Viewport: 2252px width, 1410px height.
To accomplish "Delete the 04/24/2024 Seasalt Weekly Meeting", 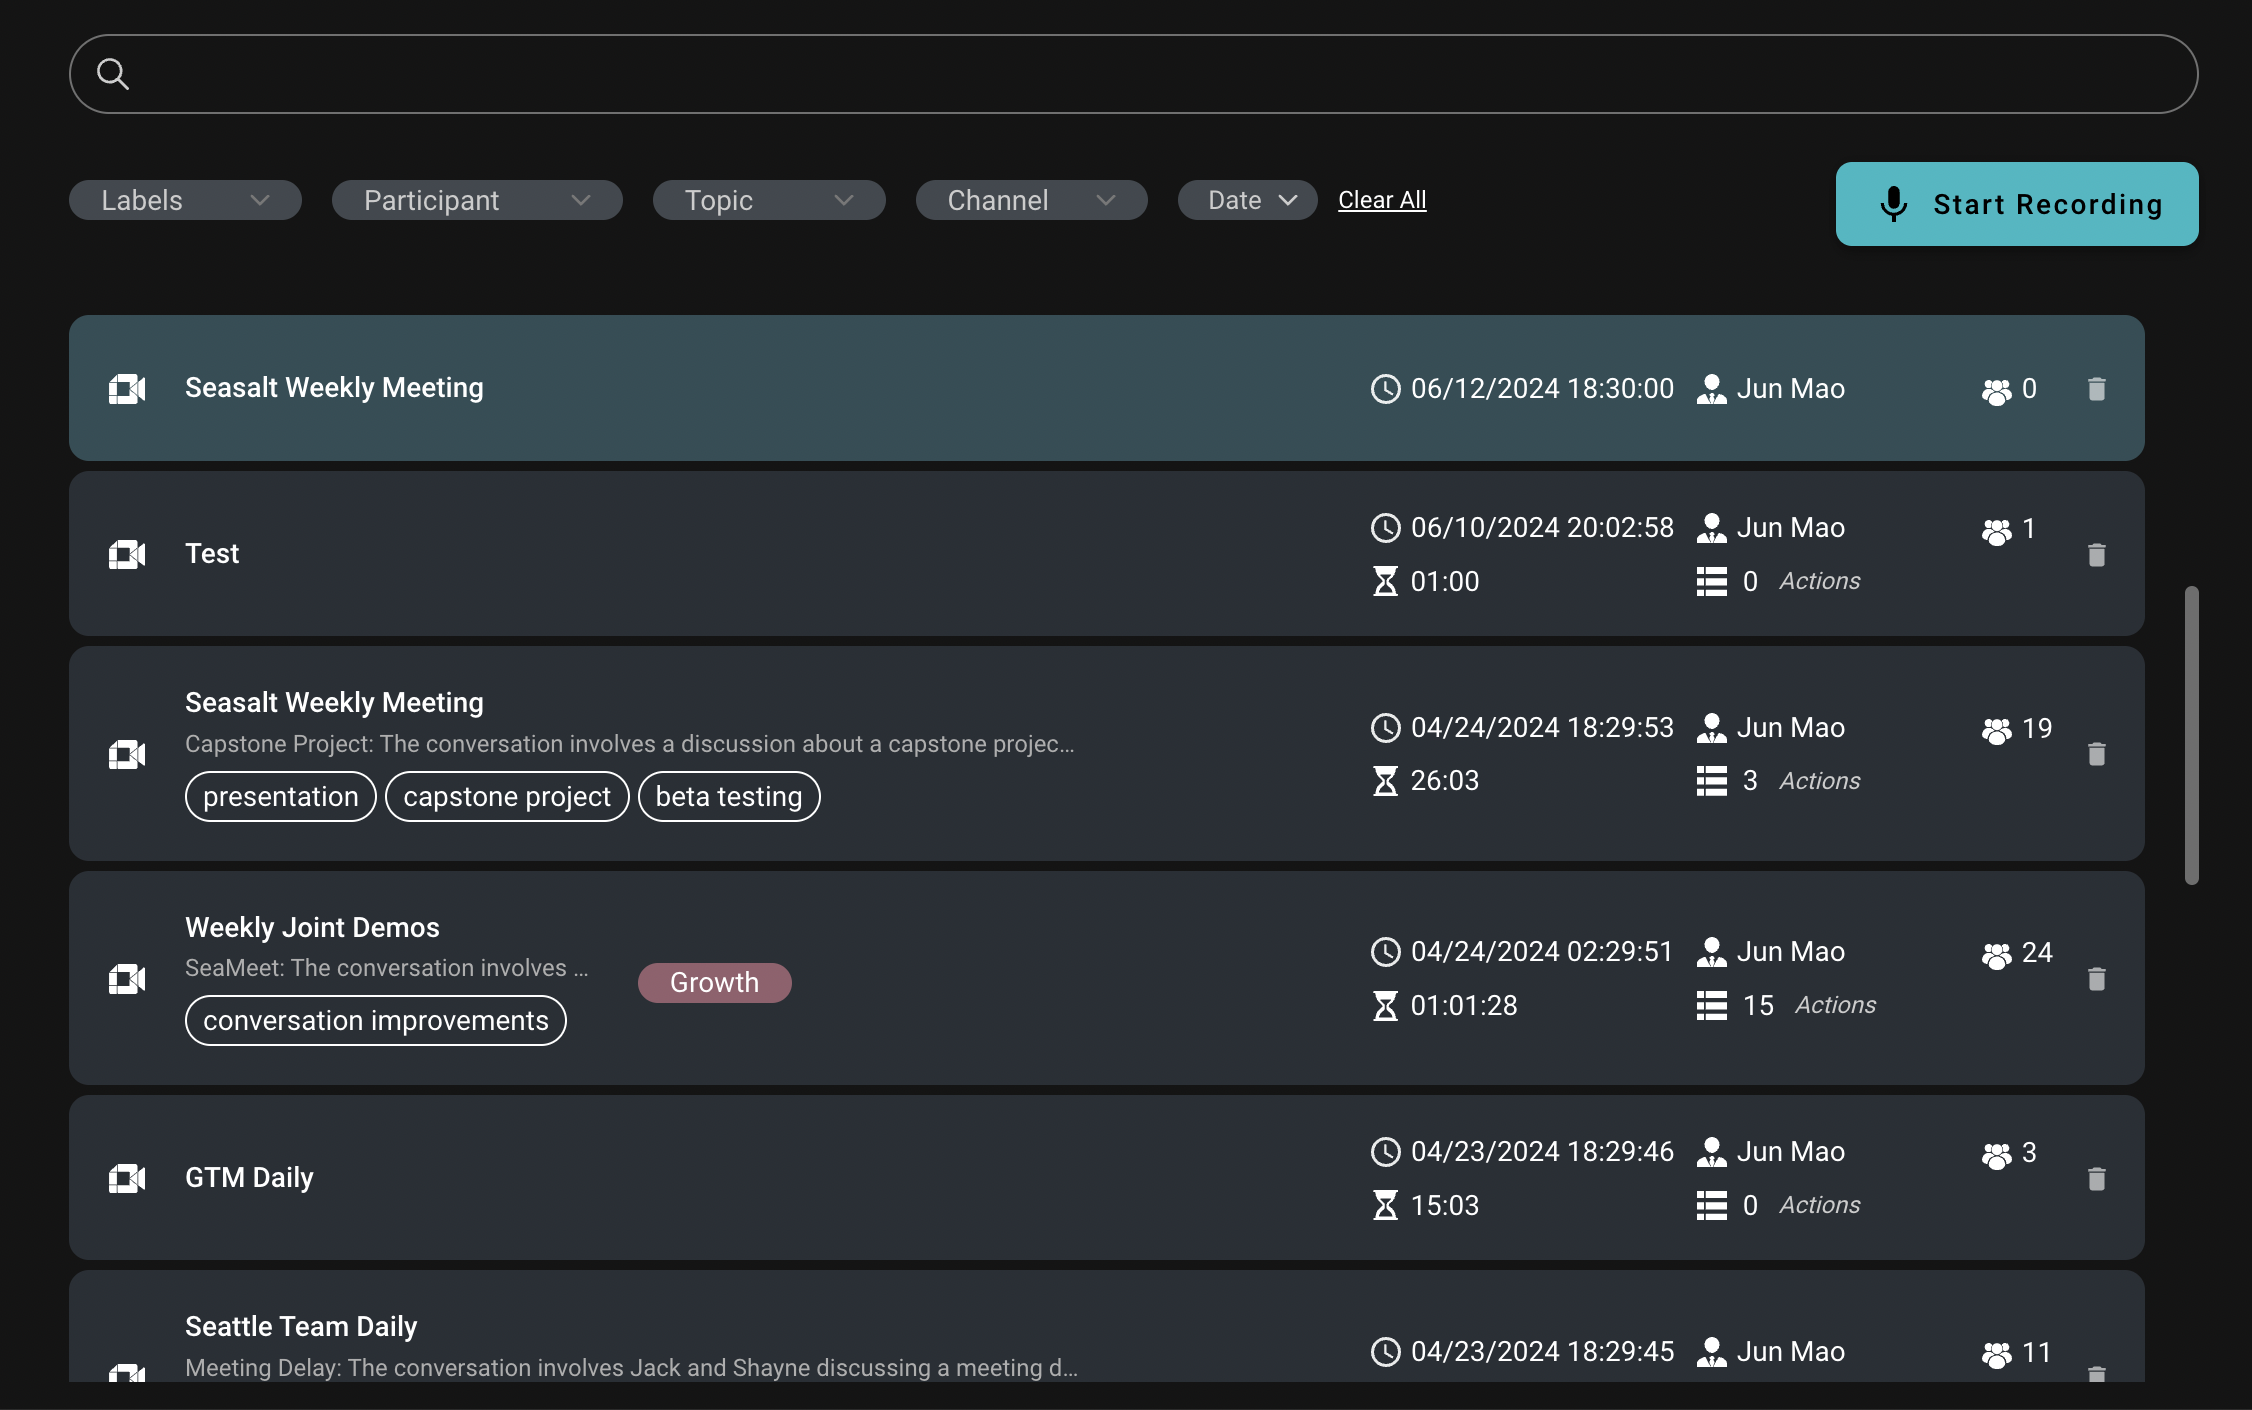I will tap(2097, 754).
